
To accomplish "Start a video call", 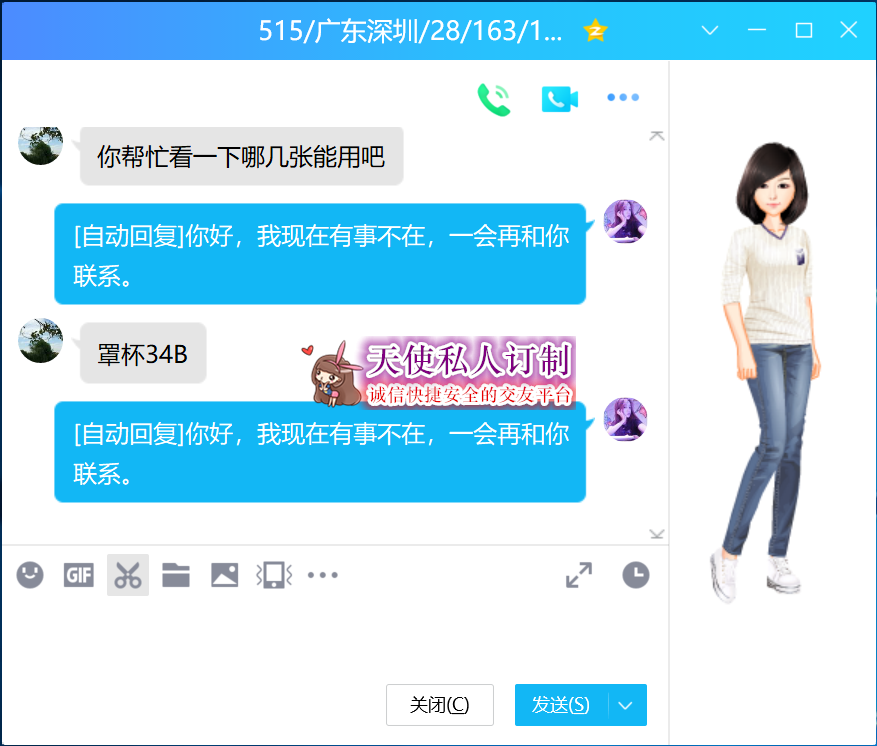I will (x=560, y=98).
